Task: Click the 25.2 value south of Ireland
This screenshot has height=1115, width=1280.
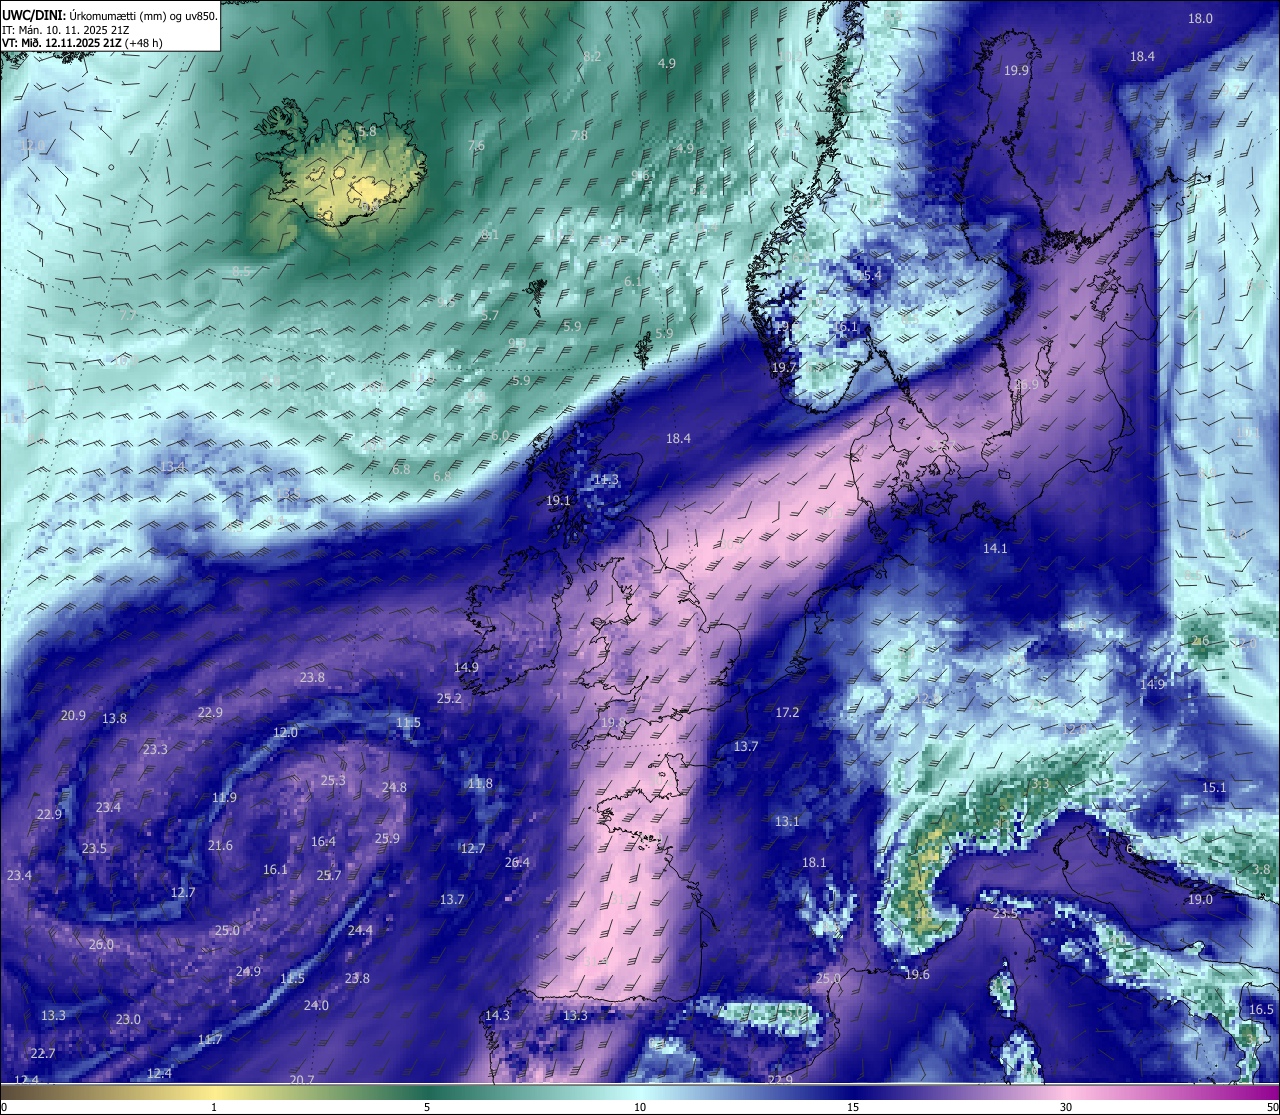Action: point(449,698)
